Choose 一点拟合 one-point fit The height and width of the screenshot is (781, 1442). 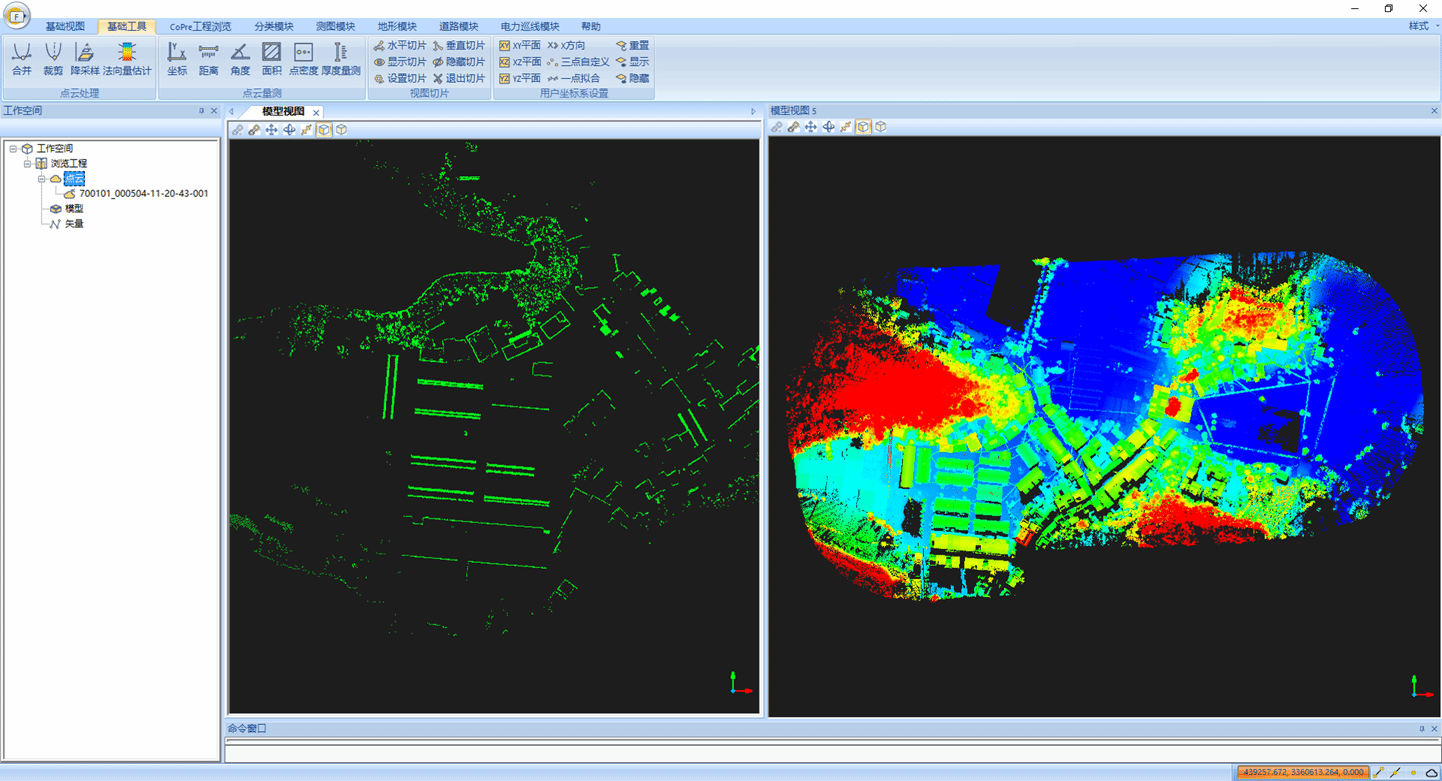[x=574, y=78]
